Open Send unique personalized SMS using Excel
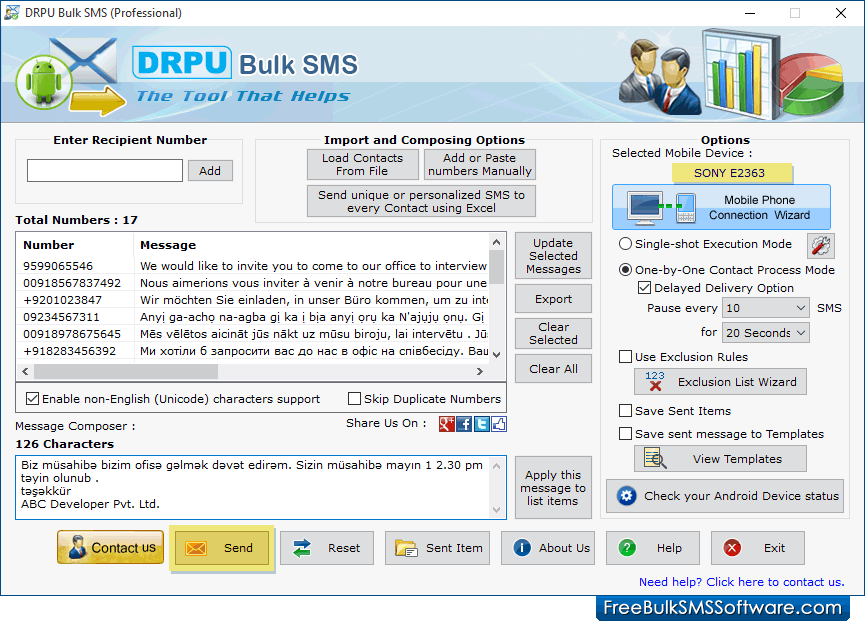 [421, 201]
